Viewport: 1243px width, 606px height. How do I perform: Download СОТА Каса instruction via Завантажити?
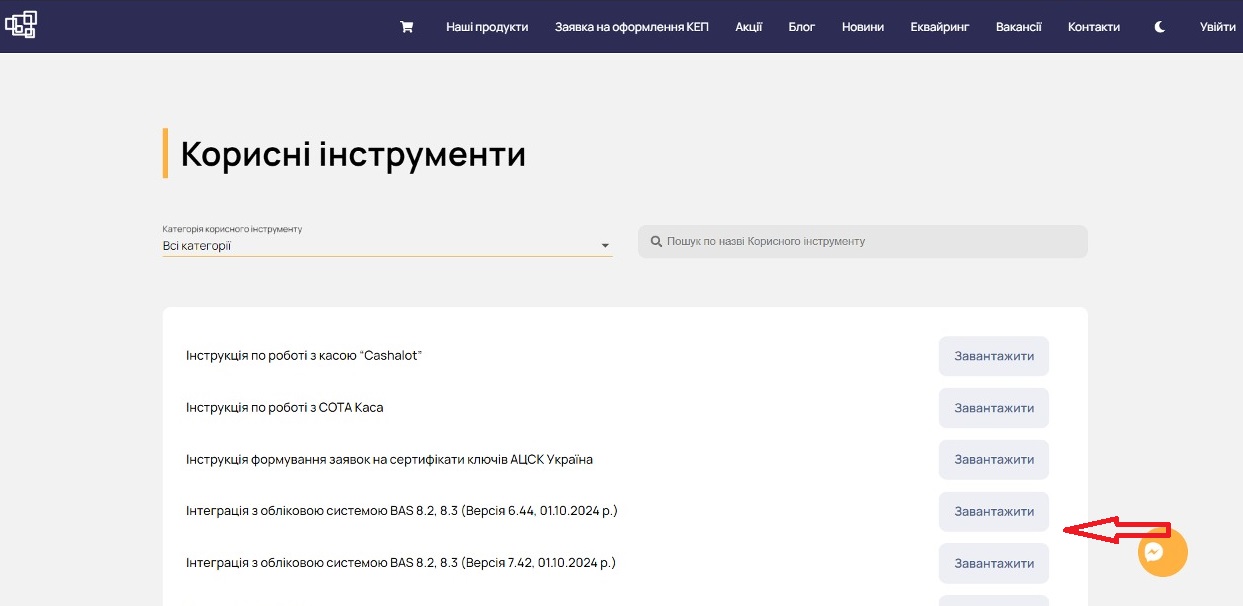tap(994, 408)
